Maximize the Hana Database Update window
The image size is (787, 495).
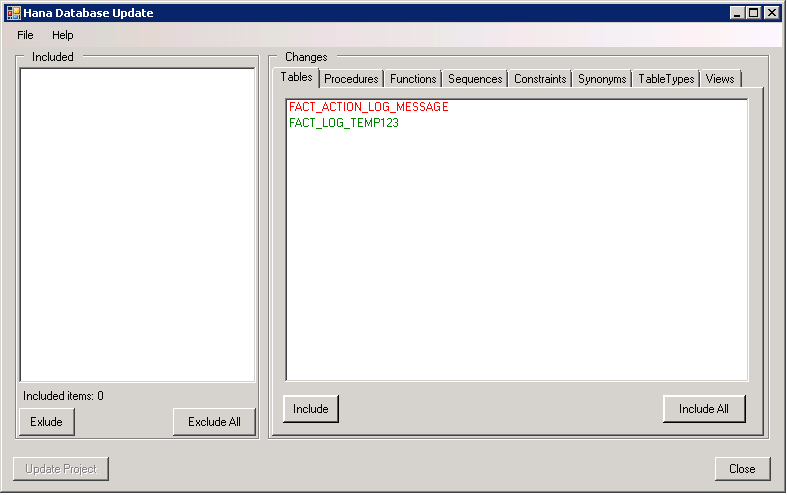click(754, 13)
